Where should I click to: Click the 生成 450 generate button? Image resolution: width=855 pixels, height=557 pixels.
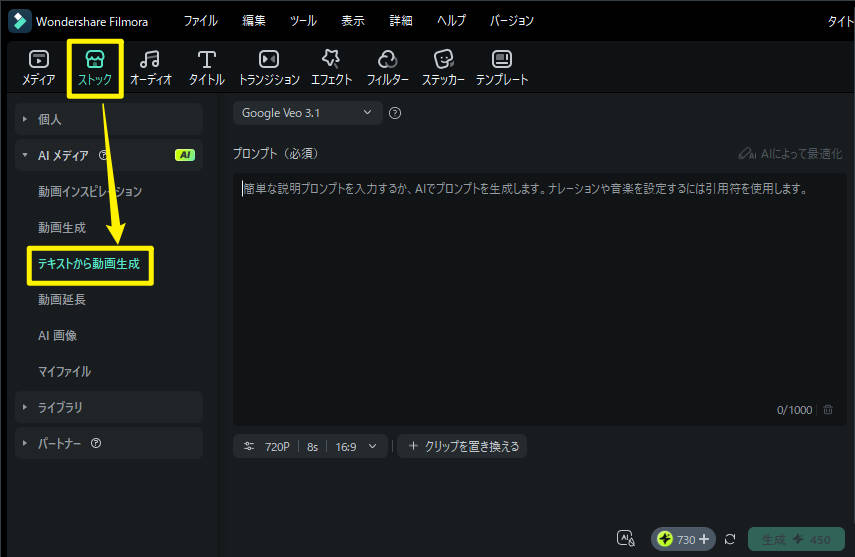(796, 540)
